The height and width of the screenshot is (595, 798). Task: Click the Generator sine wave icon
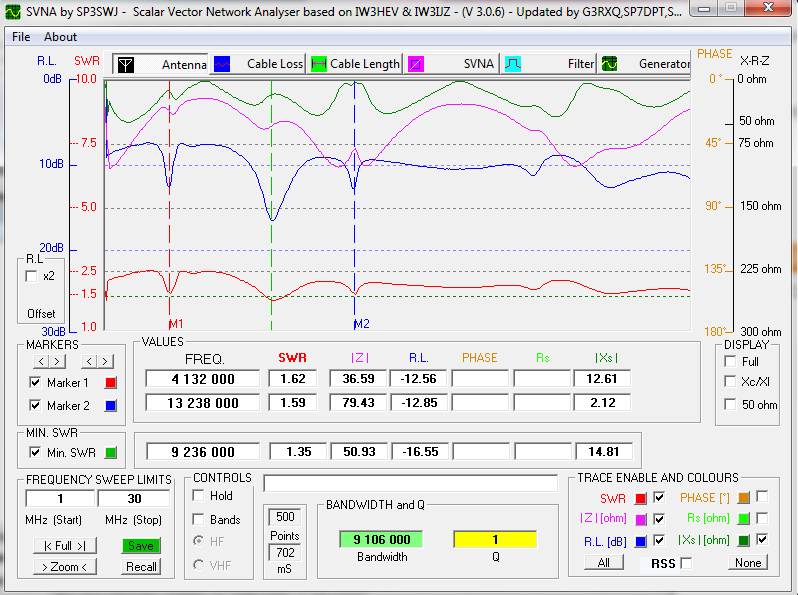tap(608, 64)
